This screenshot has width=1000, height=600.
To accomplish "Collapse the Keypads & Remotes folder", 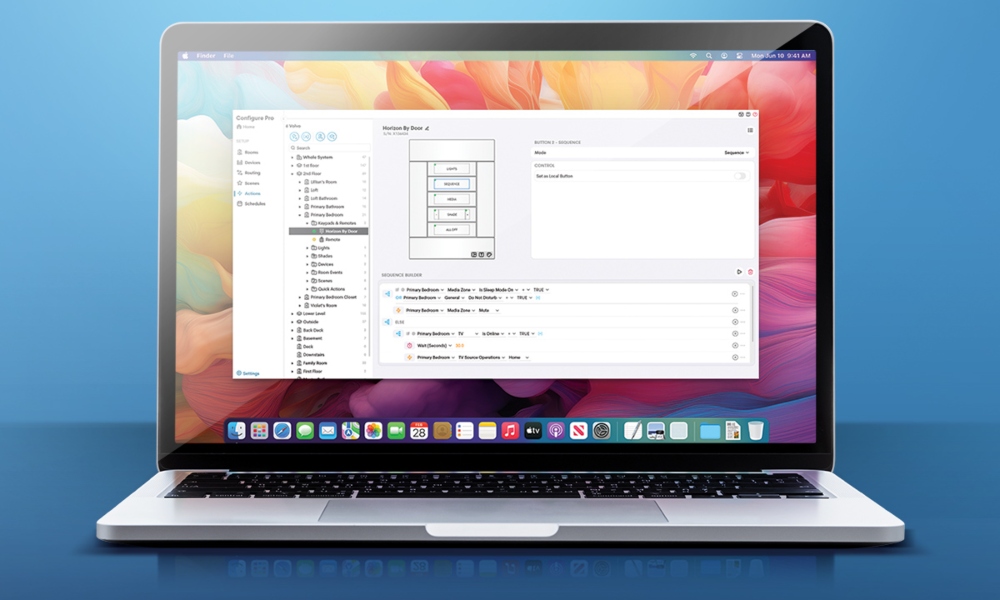I will [x=307, y=223].
